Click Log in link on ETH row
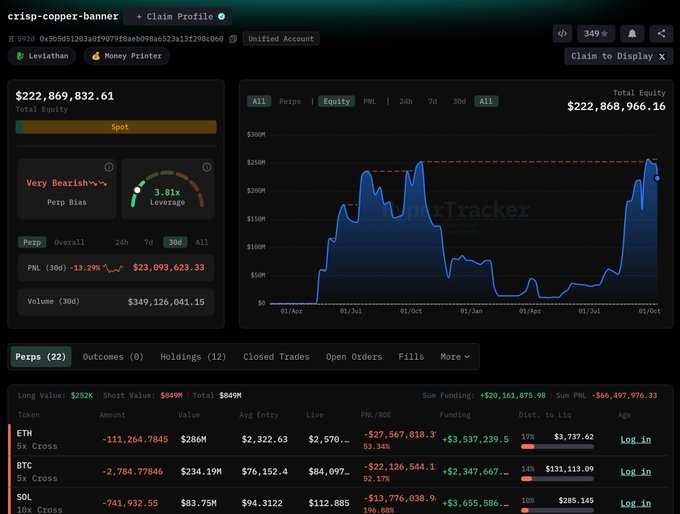 point(636,439)
